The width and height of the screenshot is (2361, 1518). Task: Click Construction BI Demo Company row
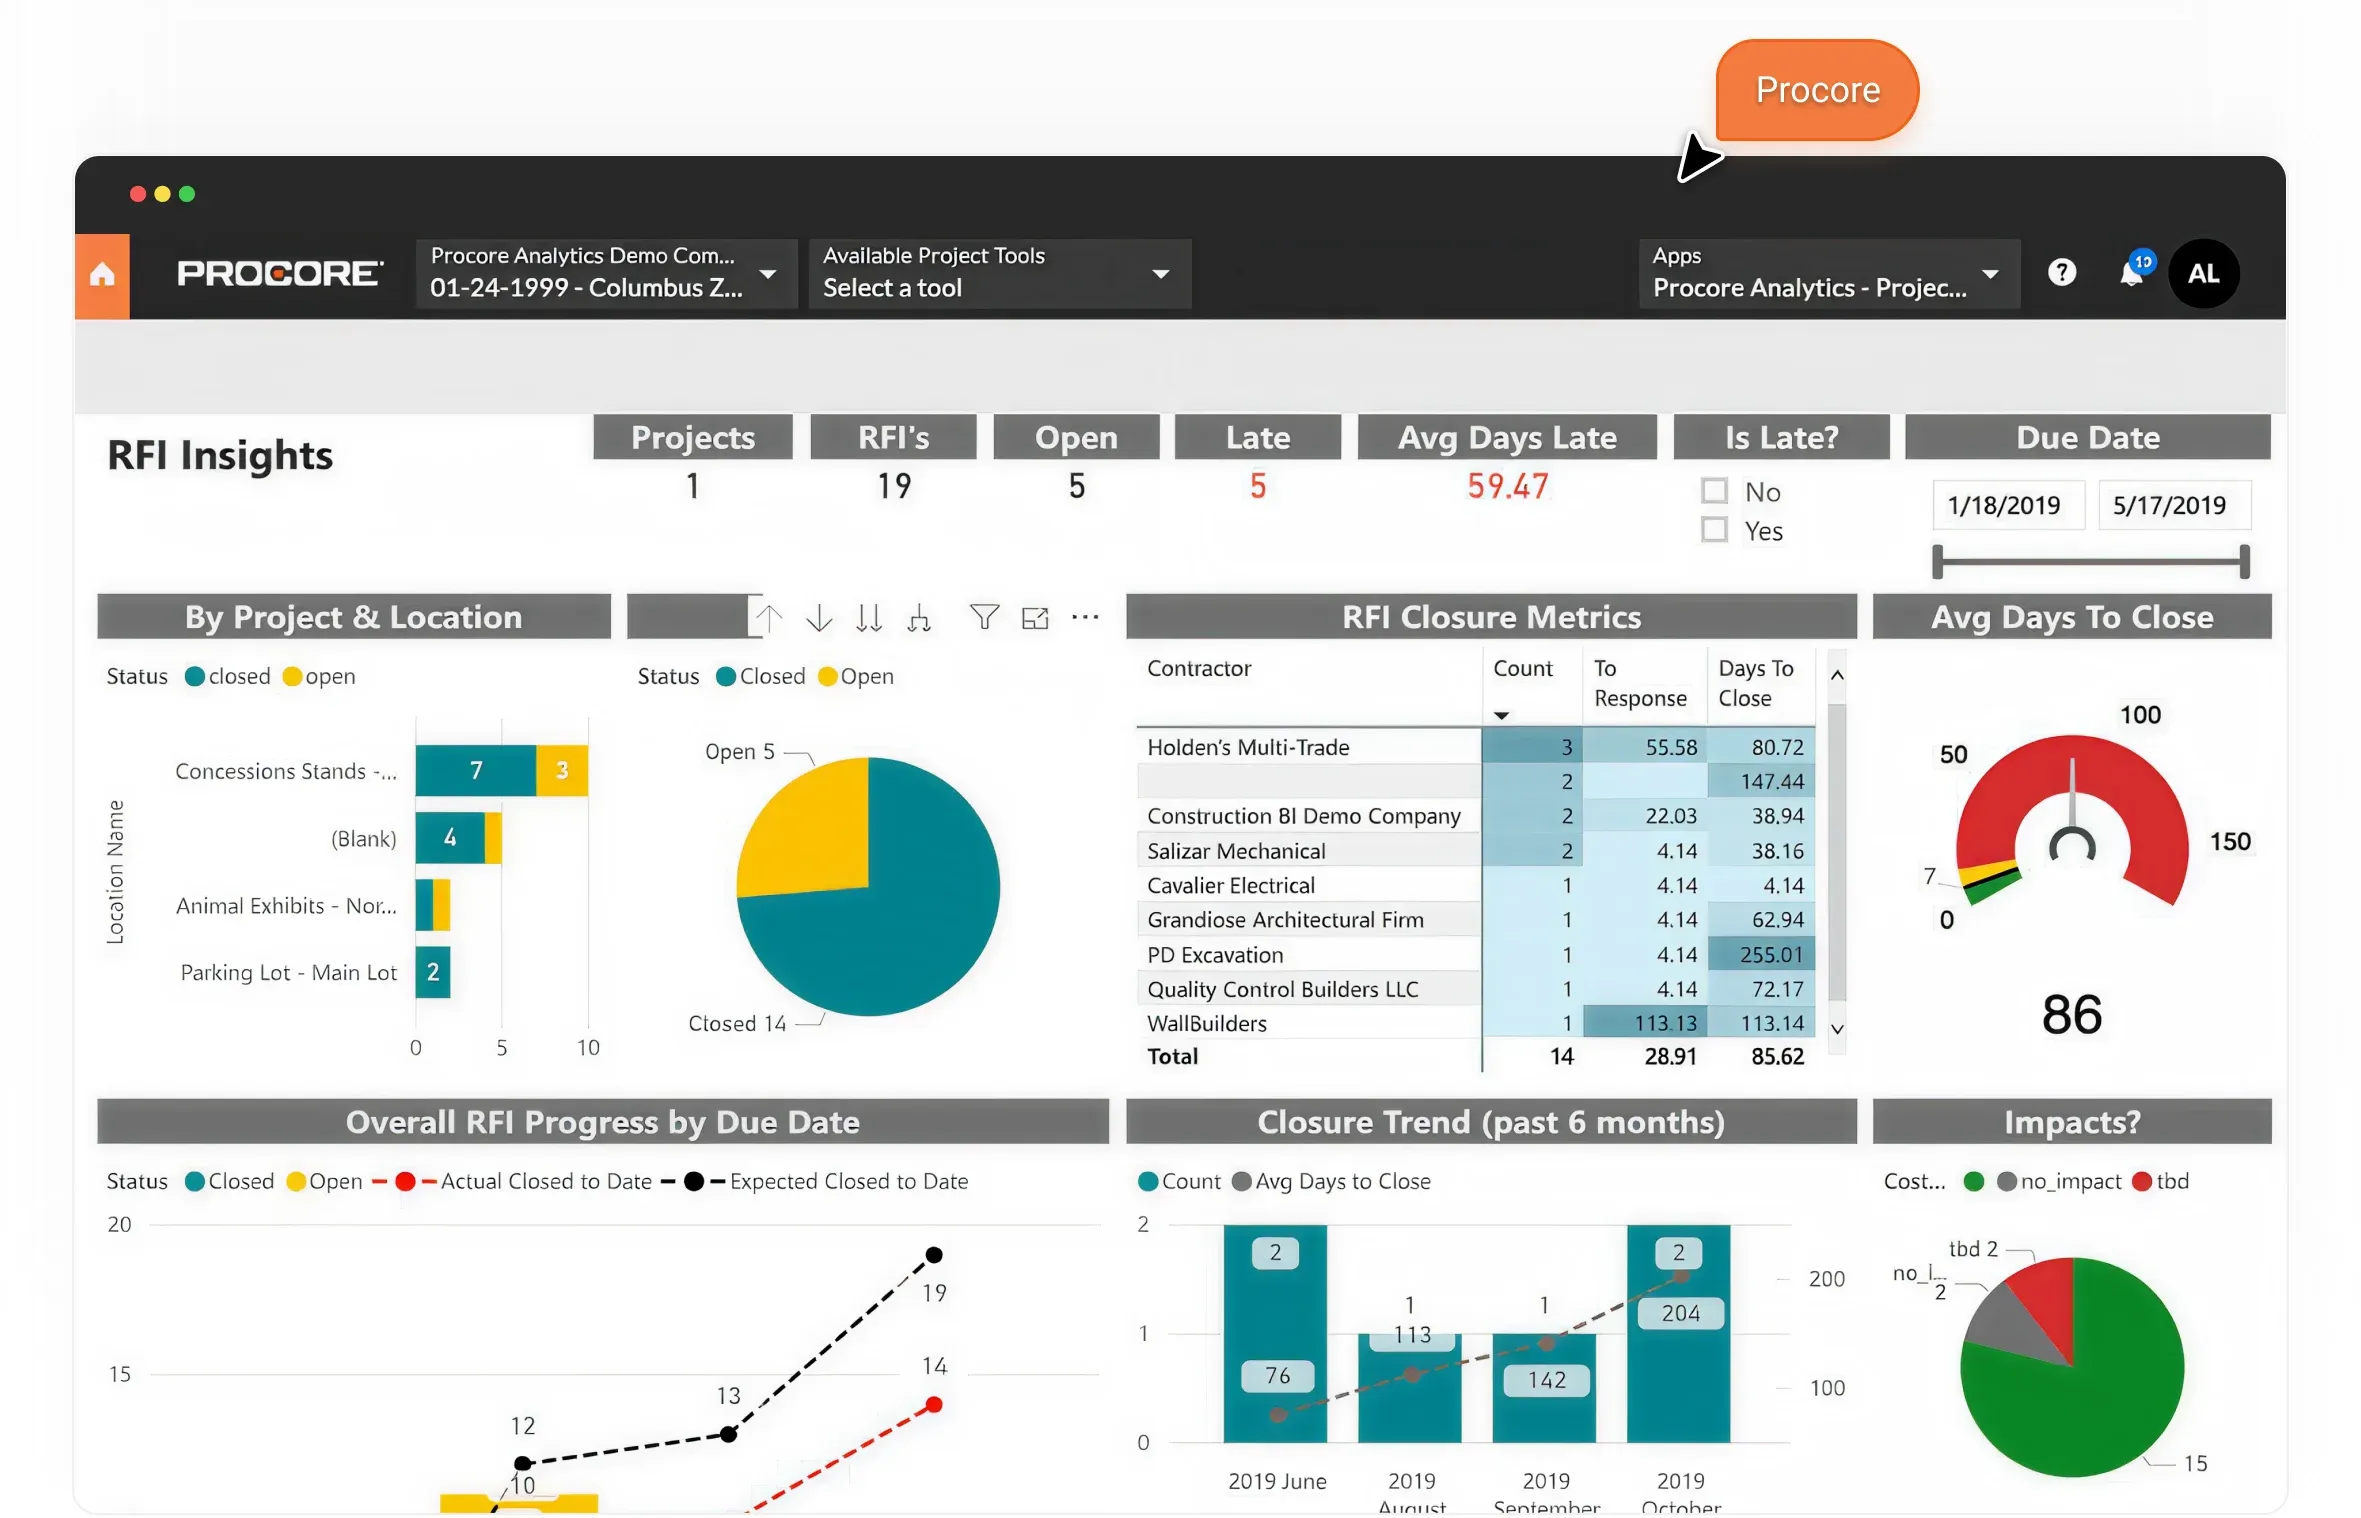click(1476, 816)
